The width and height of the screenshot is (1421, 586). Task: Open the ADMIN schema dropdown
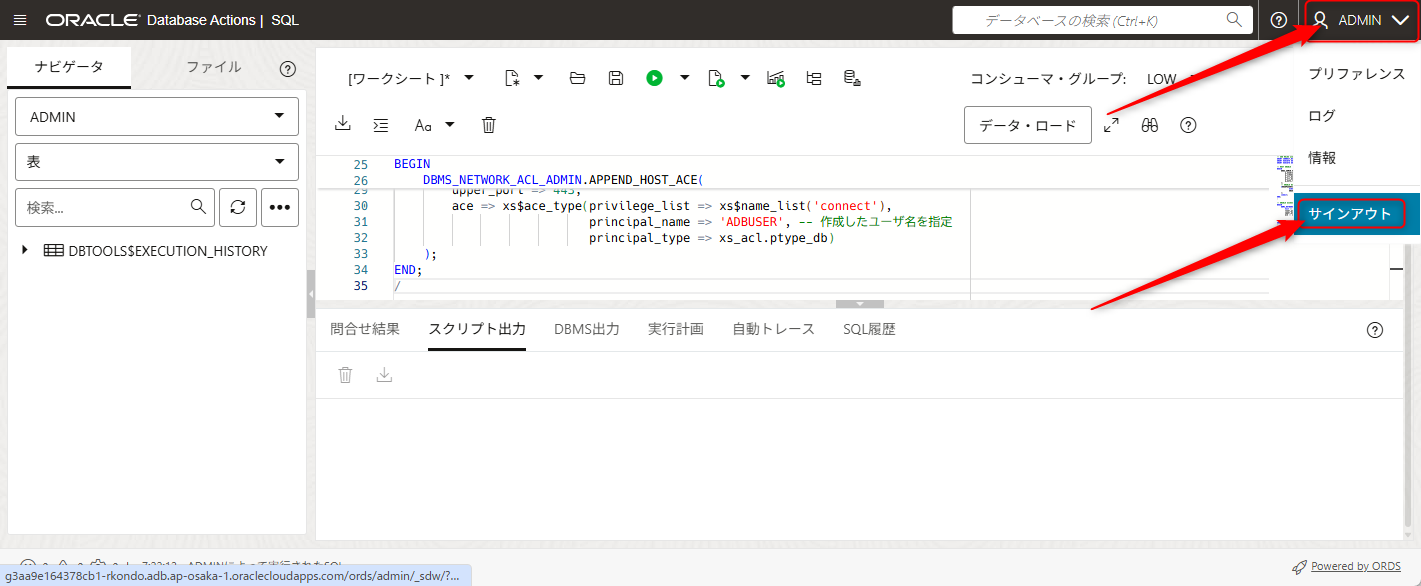(157, 117)
